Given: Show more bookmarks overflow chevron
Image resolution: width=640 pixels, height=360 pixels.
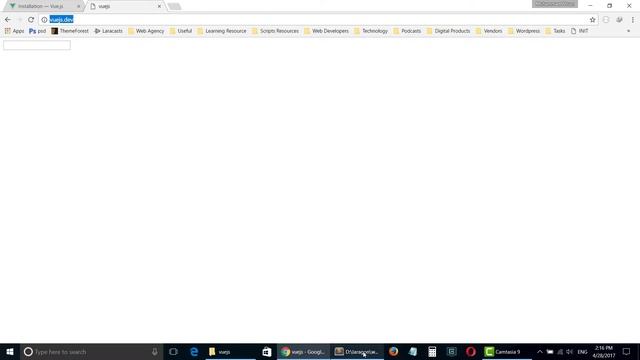Looking at the screenshot, I should pos(628,31).
